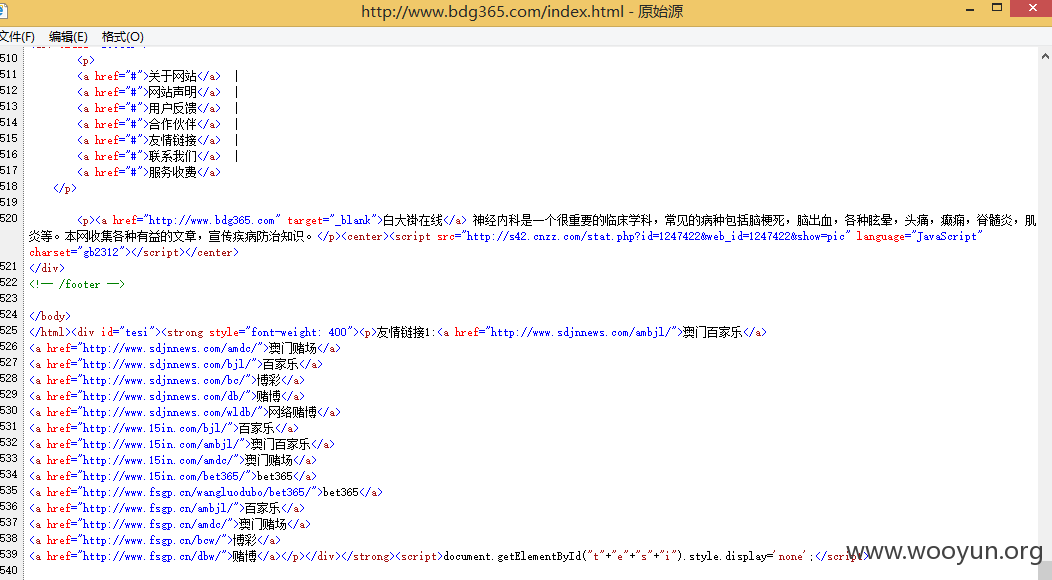Click the text 用户反馈 on line 513

pos(172,109)
